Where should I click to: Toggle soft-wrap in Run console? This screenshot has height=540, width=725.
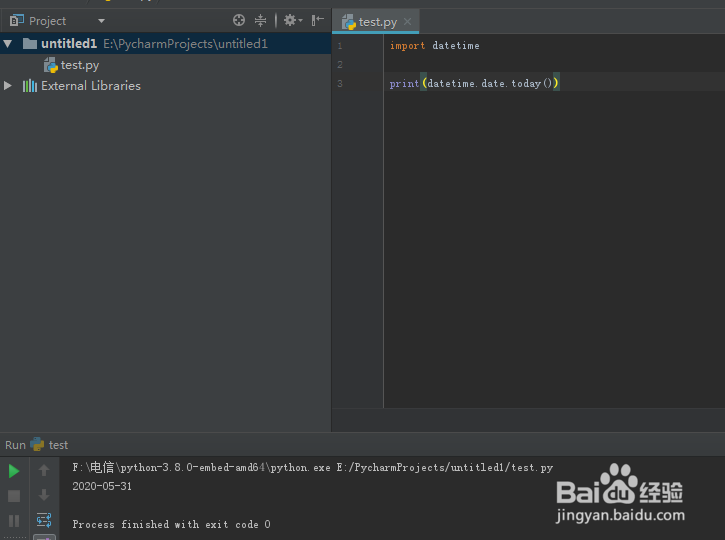pyautogui.click(x=44, y=520)
